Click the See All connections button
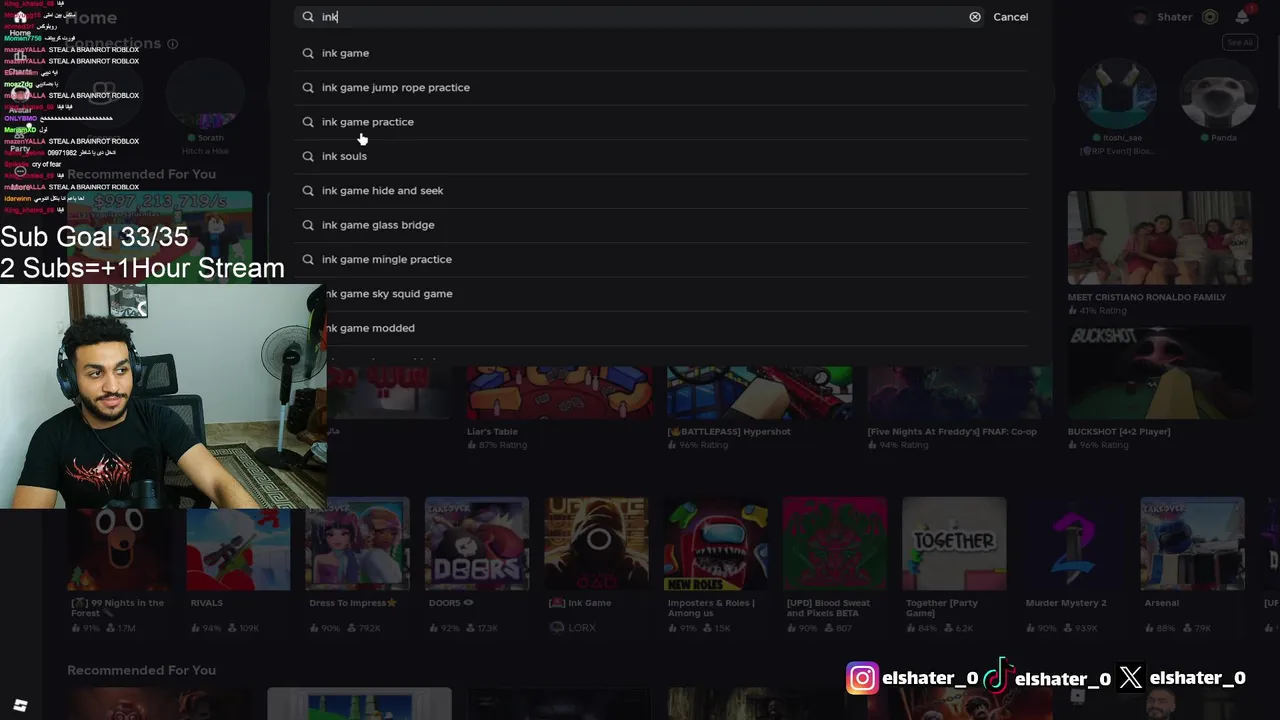The image size is (1280, 720). coord(1240,43)
